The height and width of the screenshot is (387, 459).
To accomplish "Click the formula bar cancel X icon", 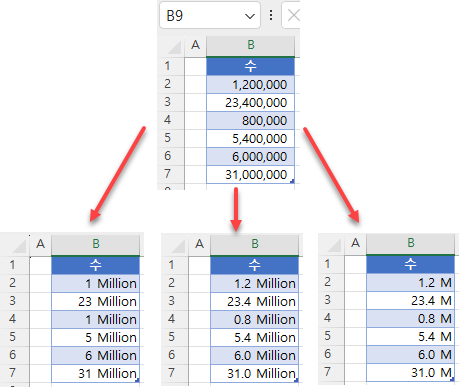I will (293, 15).
